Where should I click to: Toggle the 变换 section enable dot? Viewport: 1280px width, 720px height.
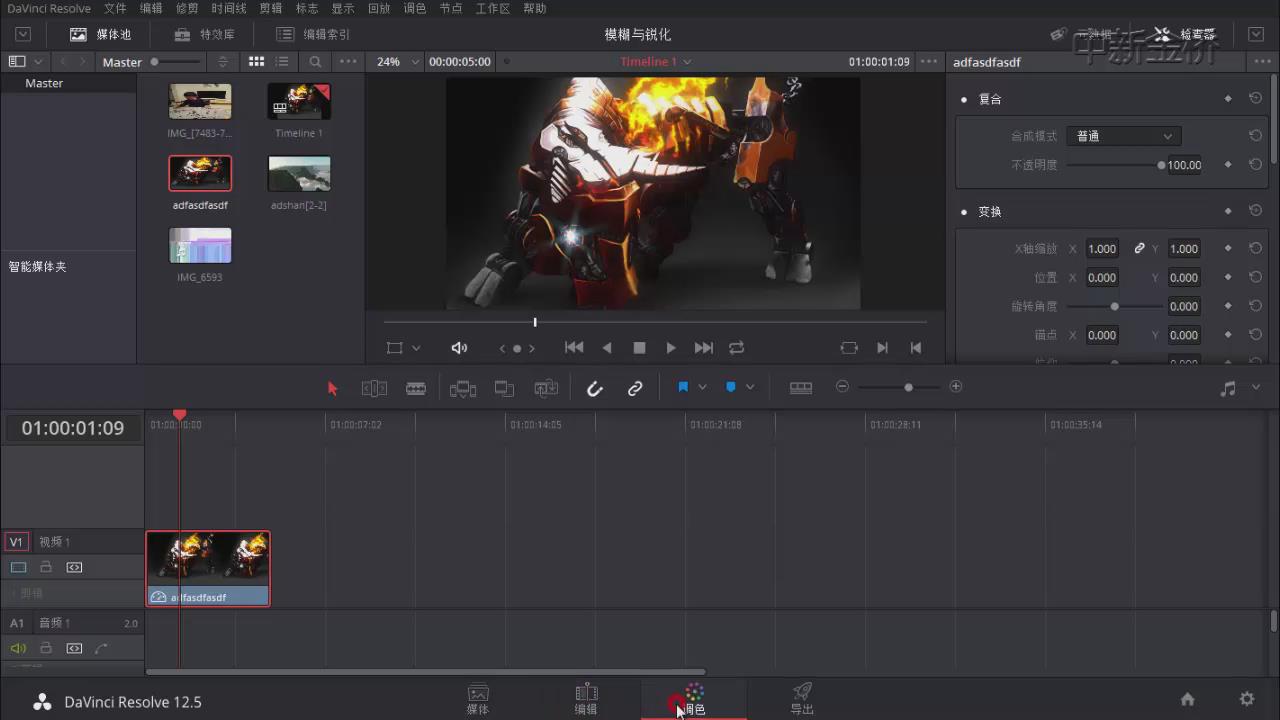point(964,212)
